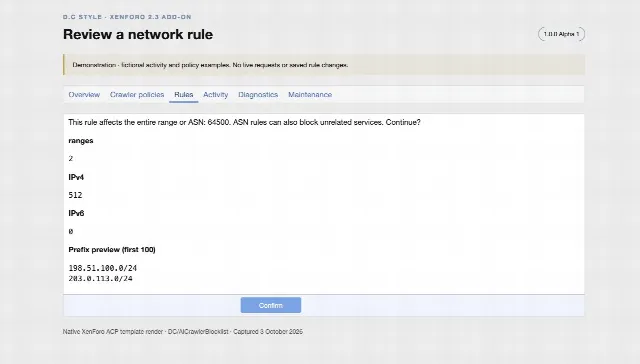Click the IPv6 label
The image size is (640, 364).
click(x=76, y=213)
